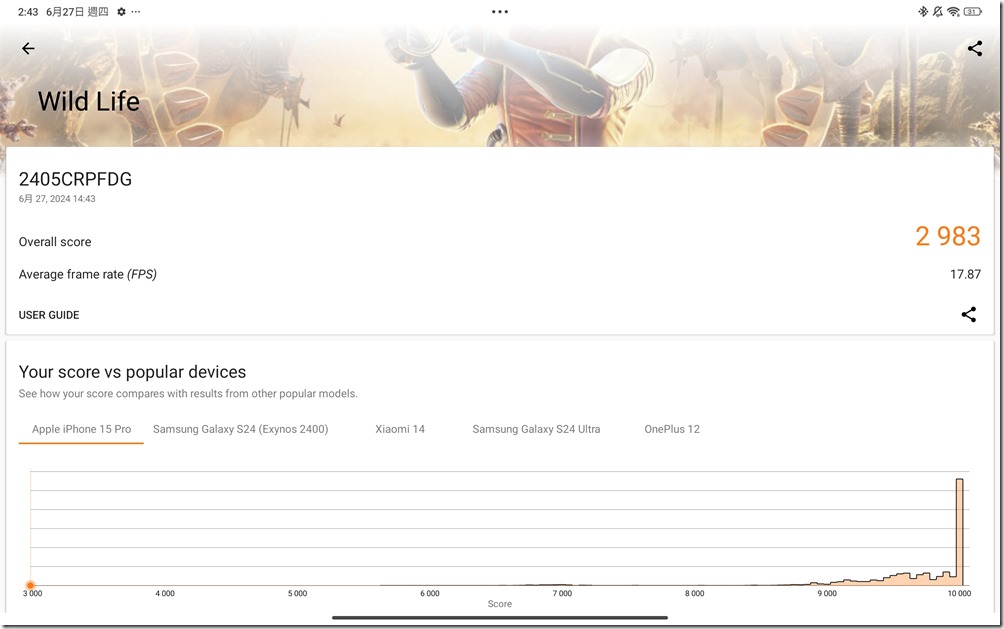Click the 9 000 axis label
This screenshot has width=1004, height=629.
pyautogui.click(x=827, y=594)
